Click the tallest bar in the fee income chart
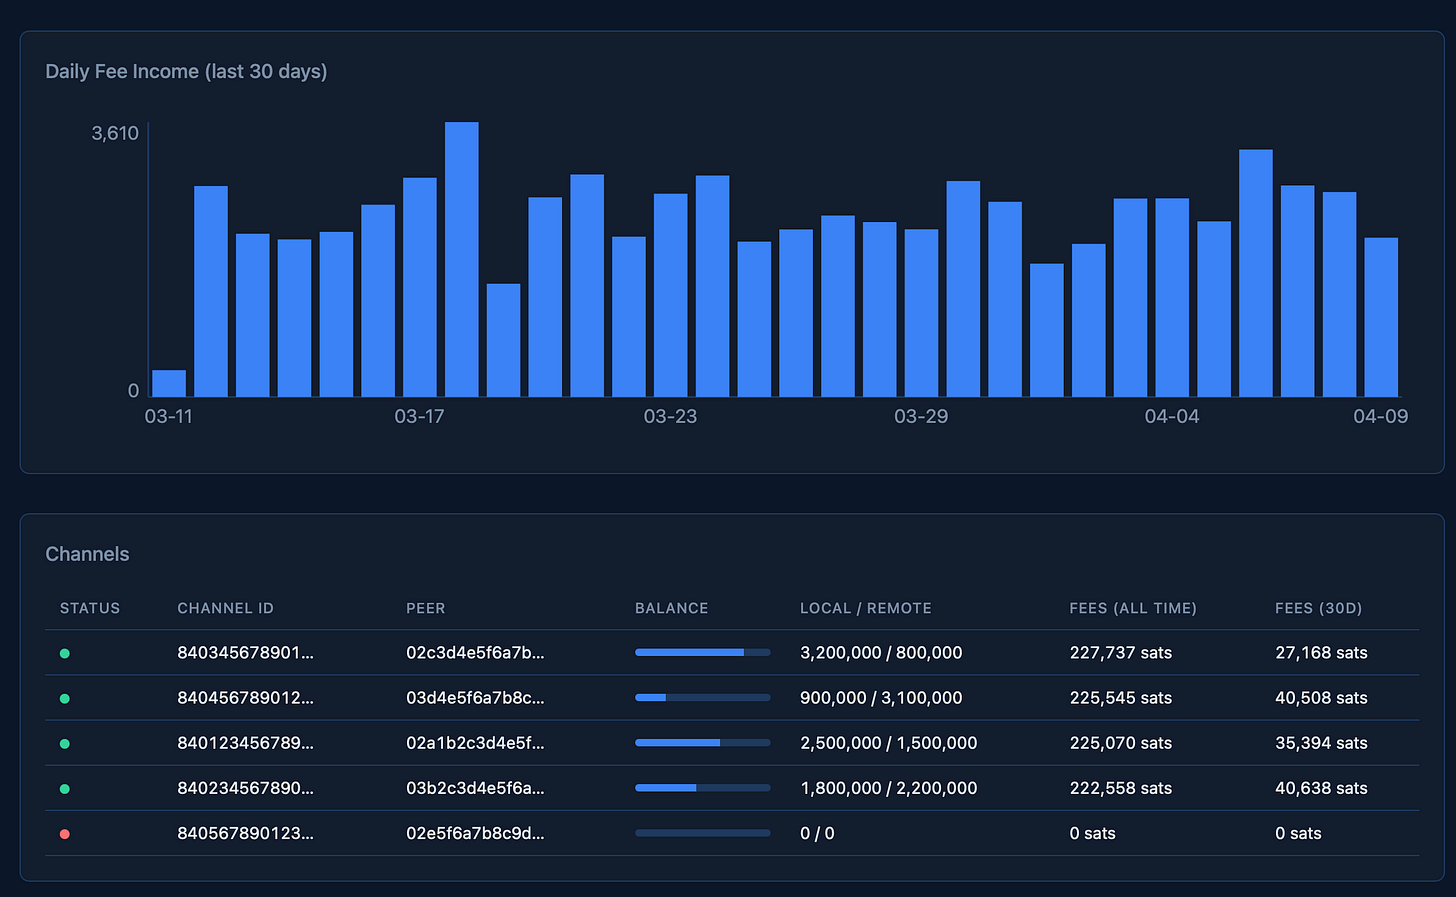 (462, 260)
